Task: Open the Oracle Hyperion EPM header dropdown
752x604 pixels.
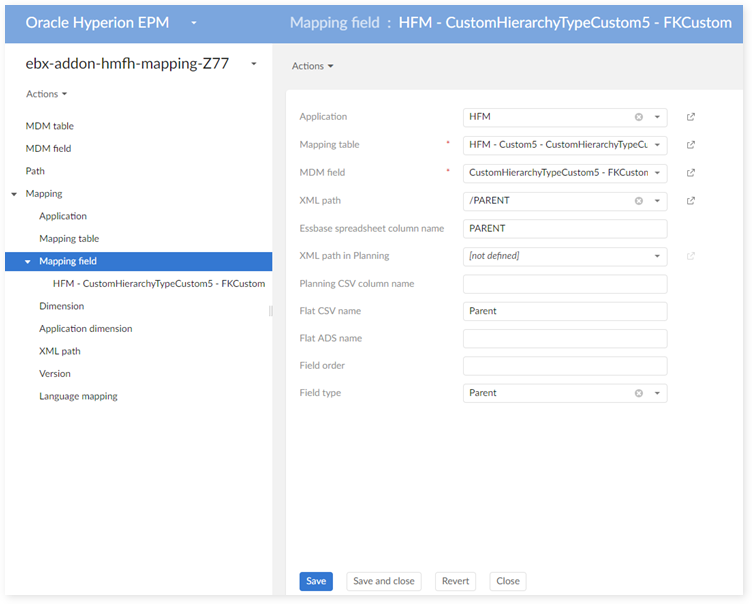Action: [194, 22]
